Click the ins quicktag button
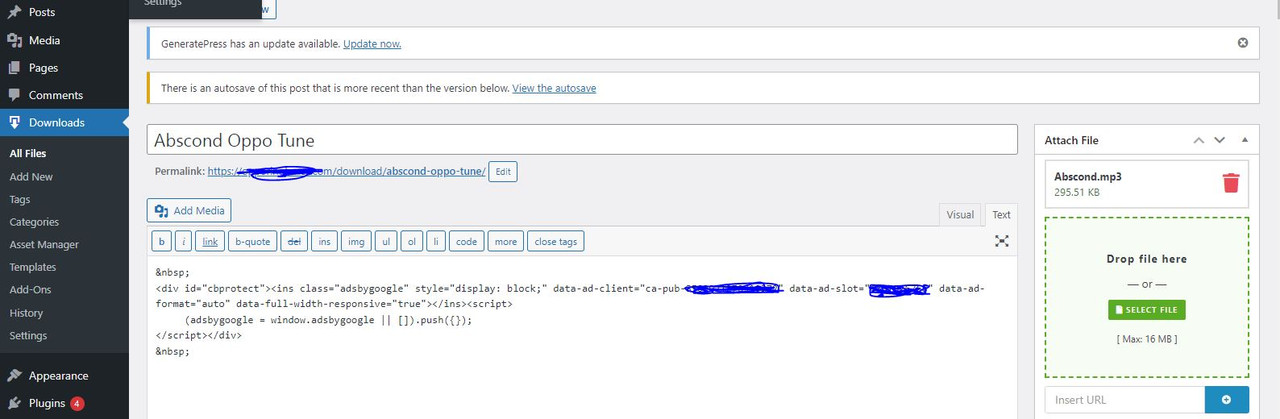This screenshot has height=419, width=1280. (x=325, y=241)
